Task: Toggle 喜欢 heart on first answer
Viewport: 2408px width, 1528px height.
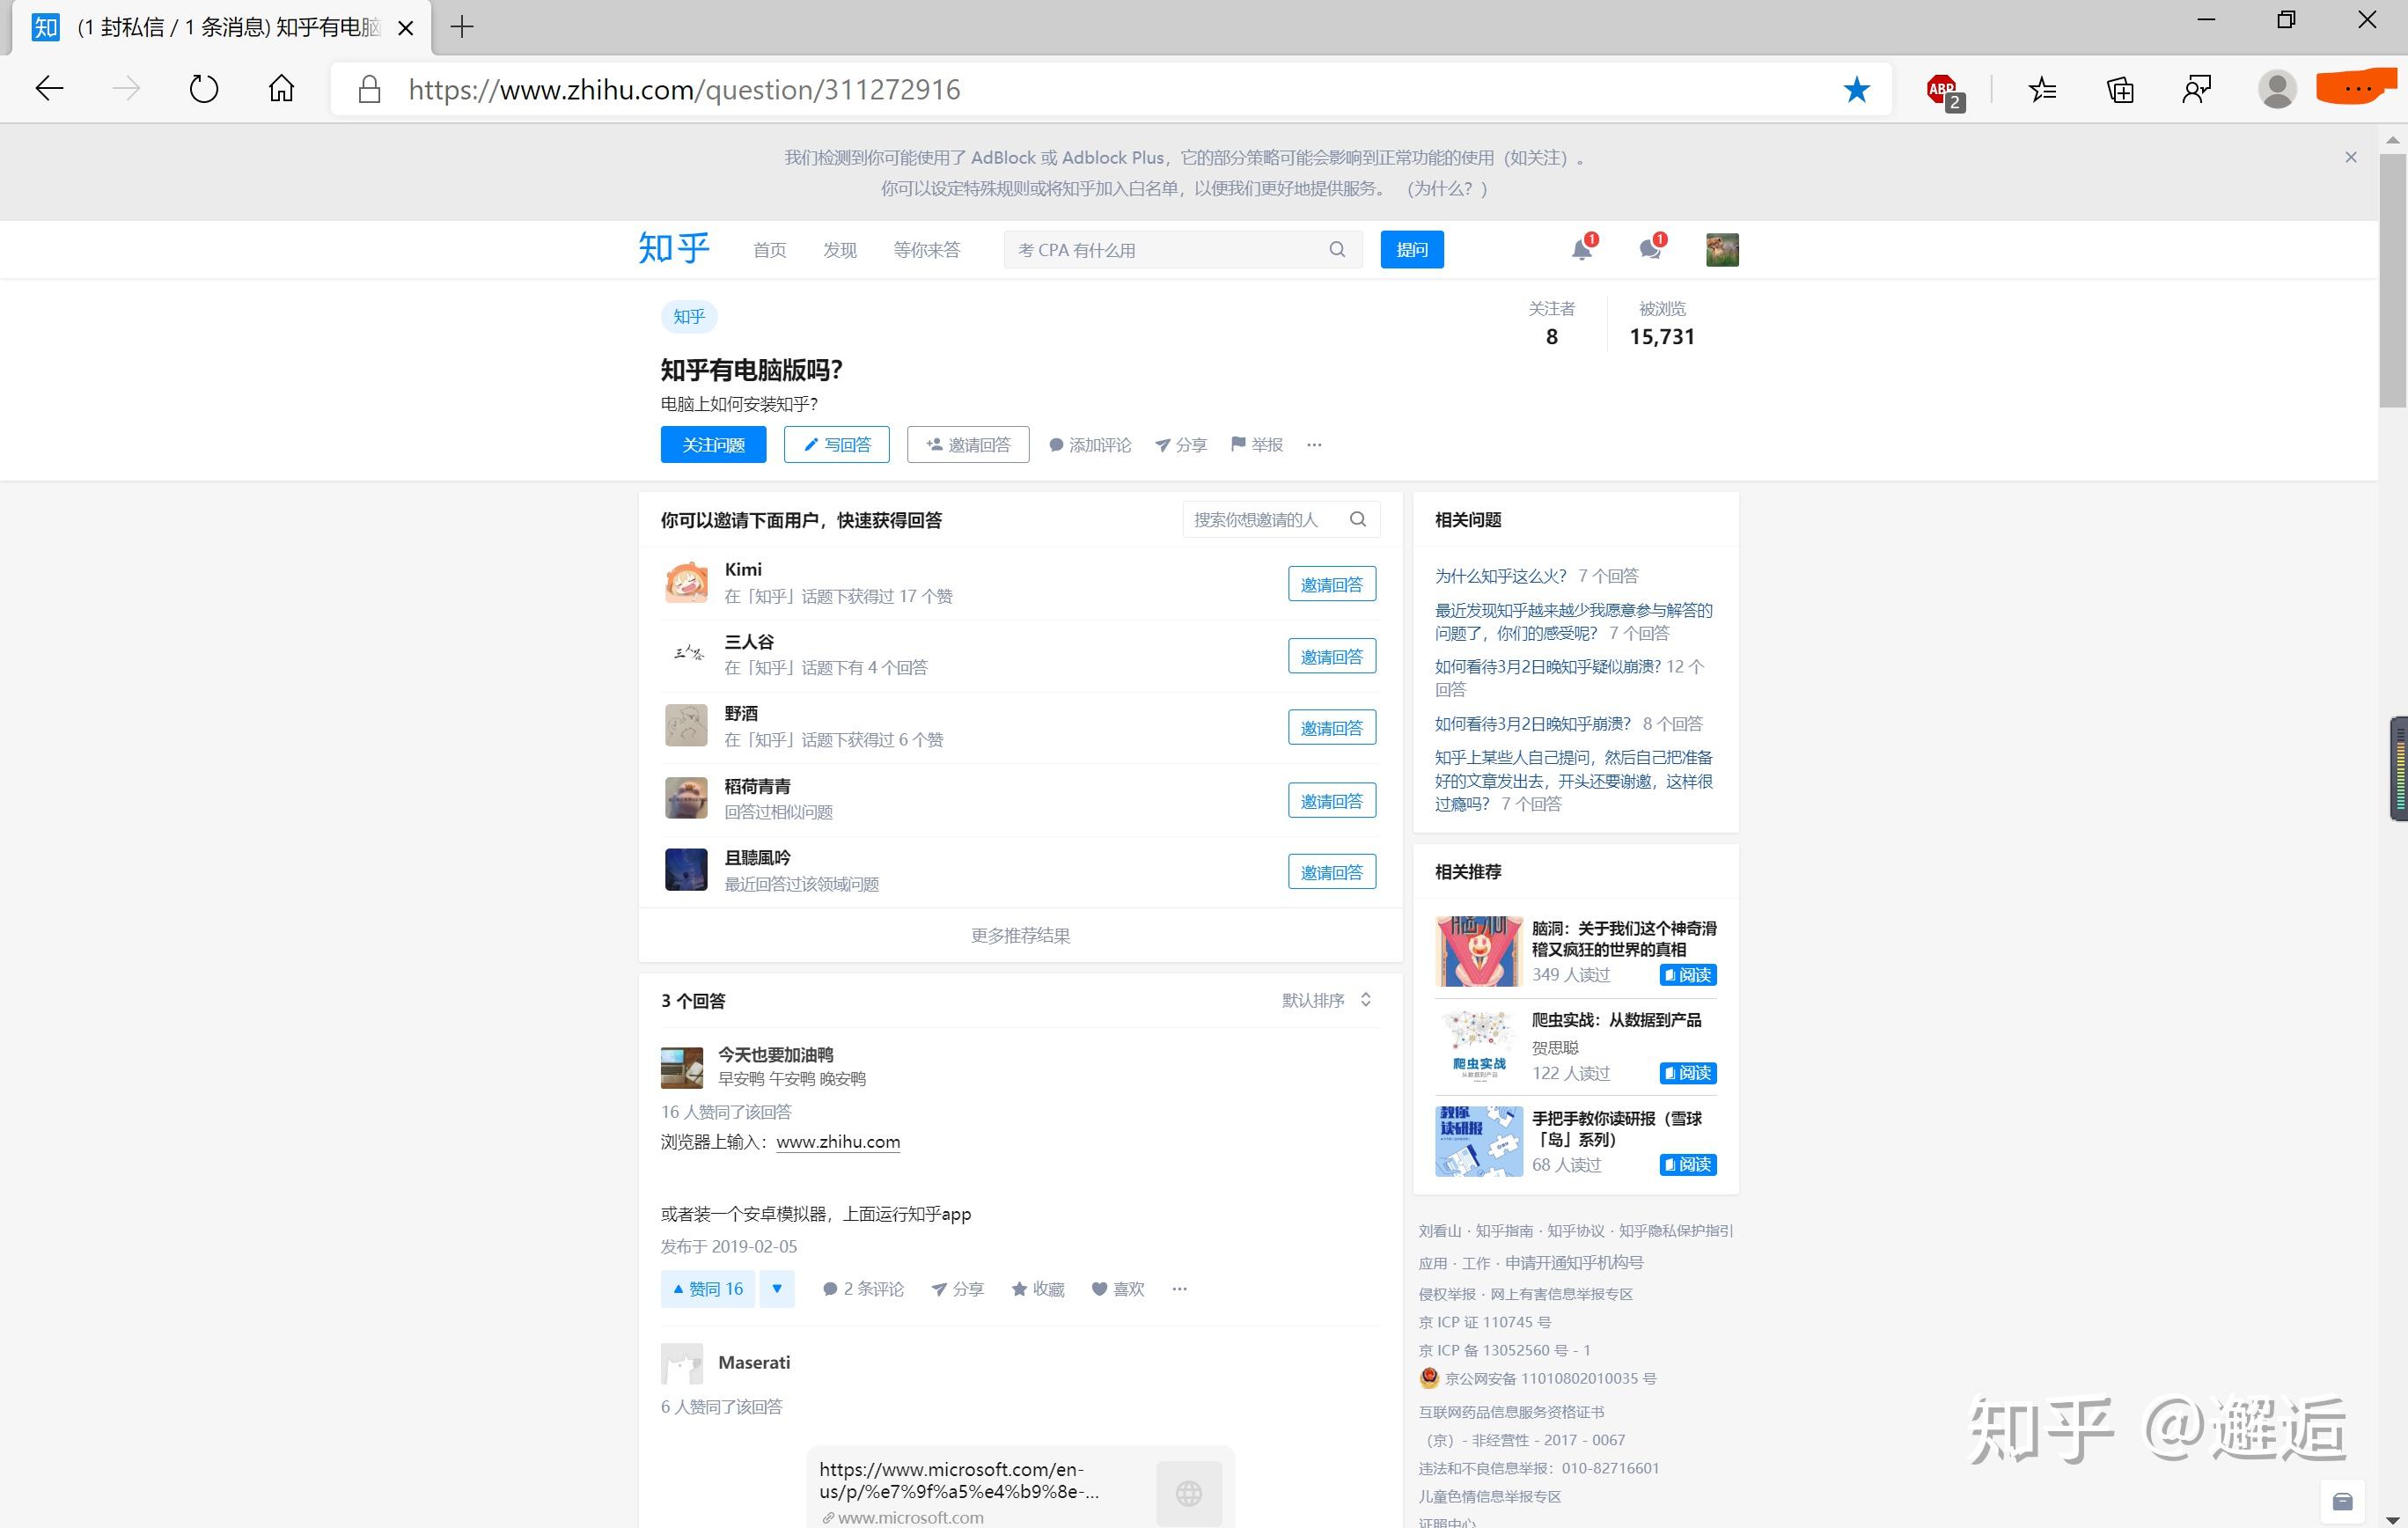Action: pos(1118,1289)
